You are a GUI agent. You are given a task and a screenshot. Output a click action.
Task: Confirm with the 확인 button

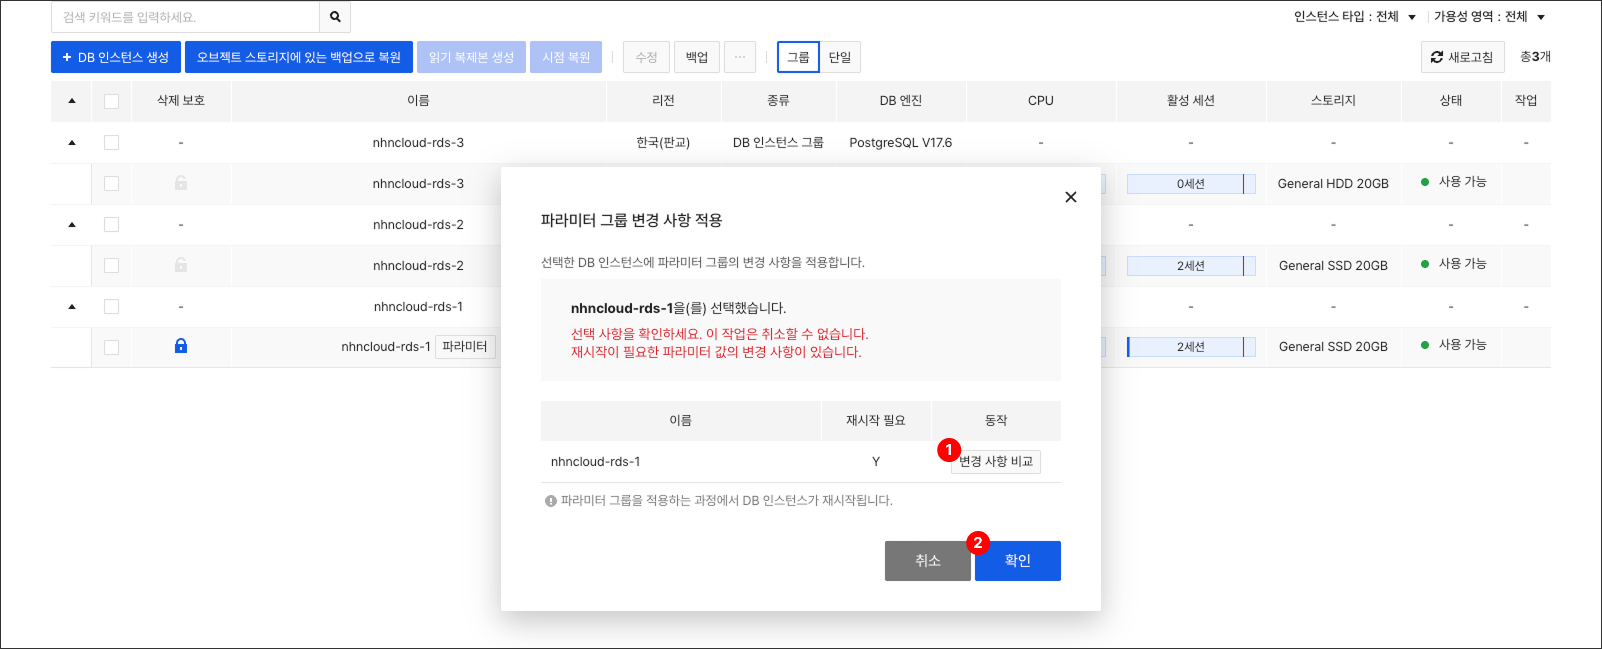[x=1018, y=561]
